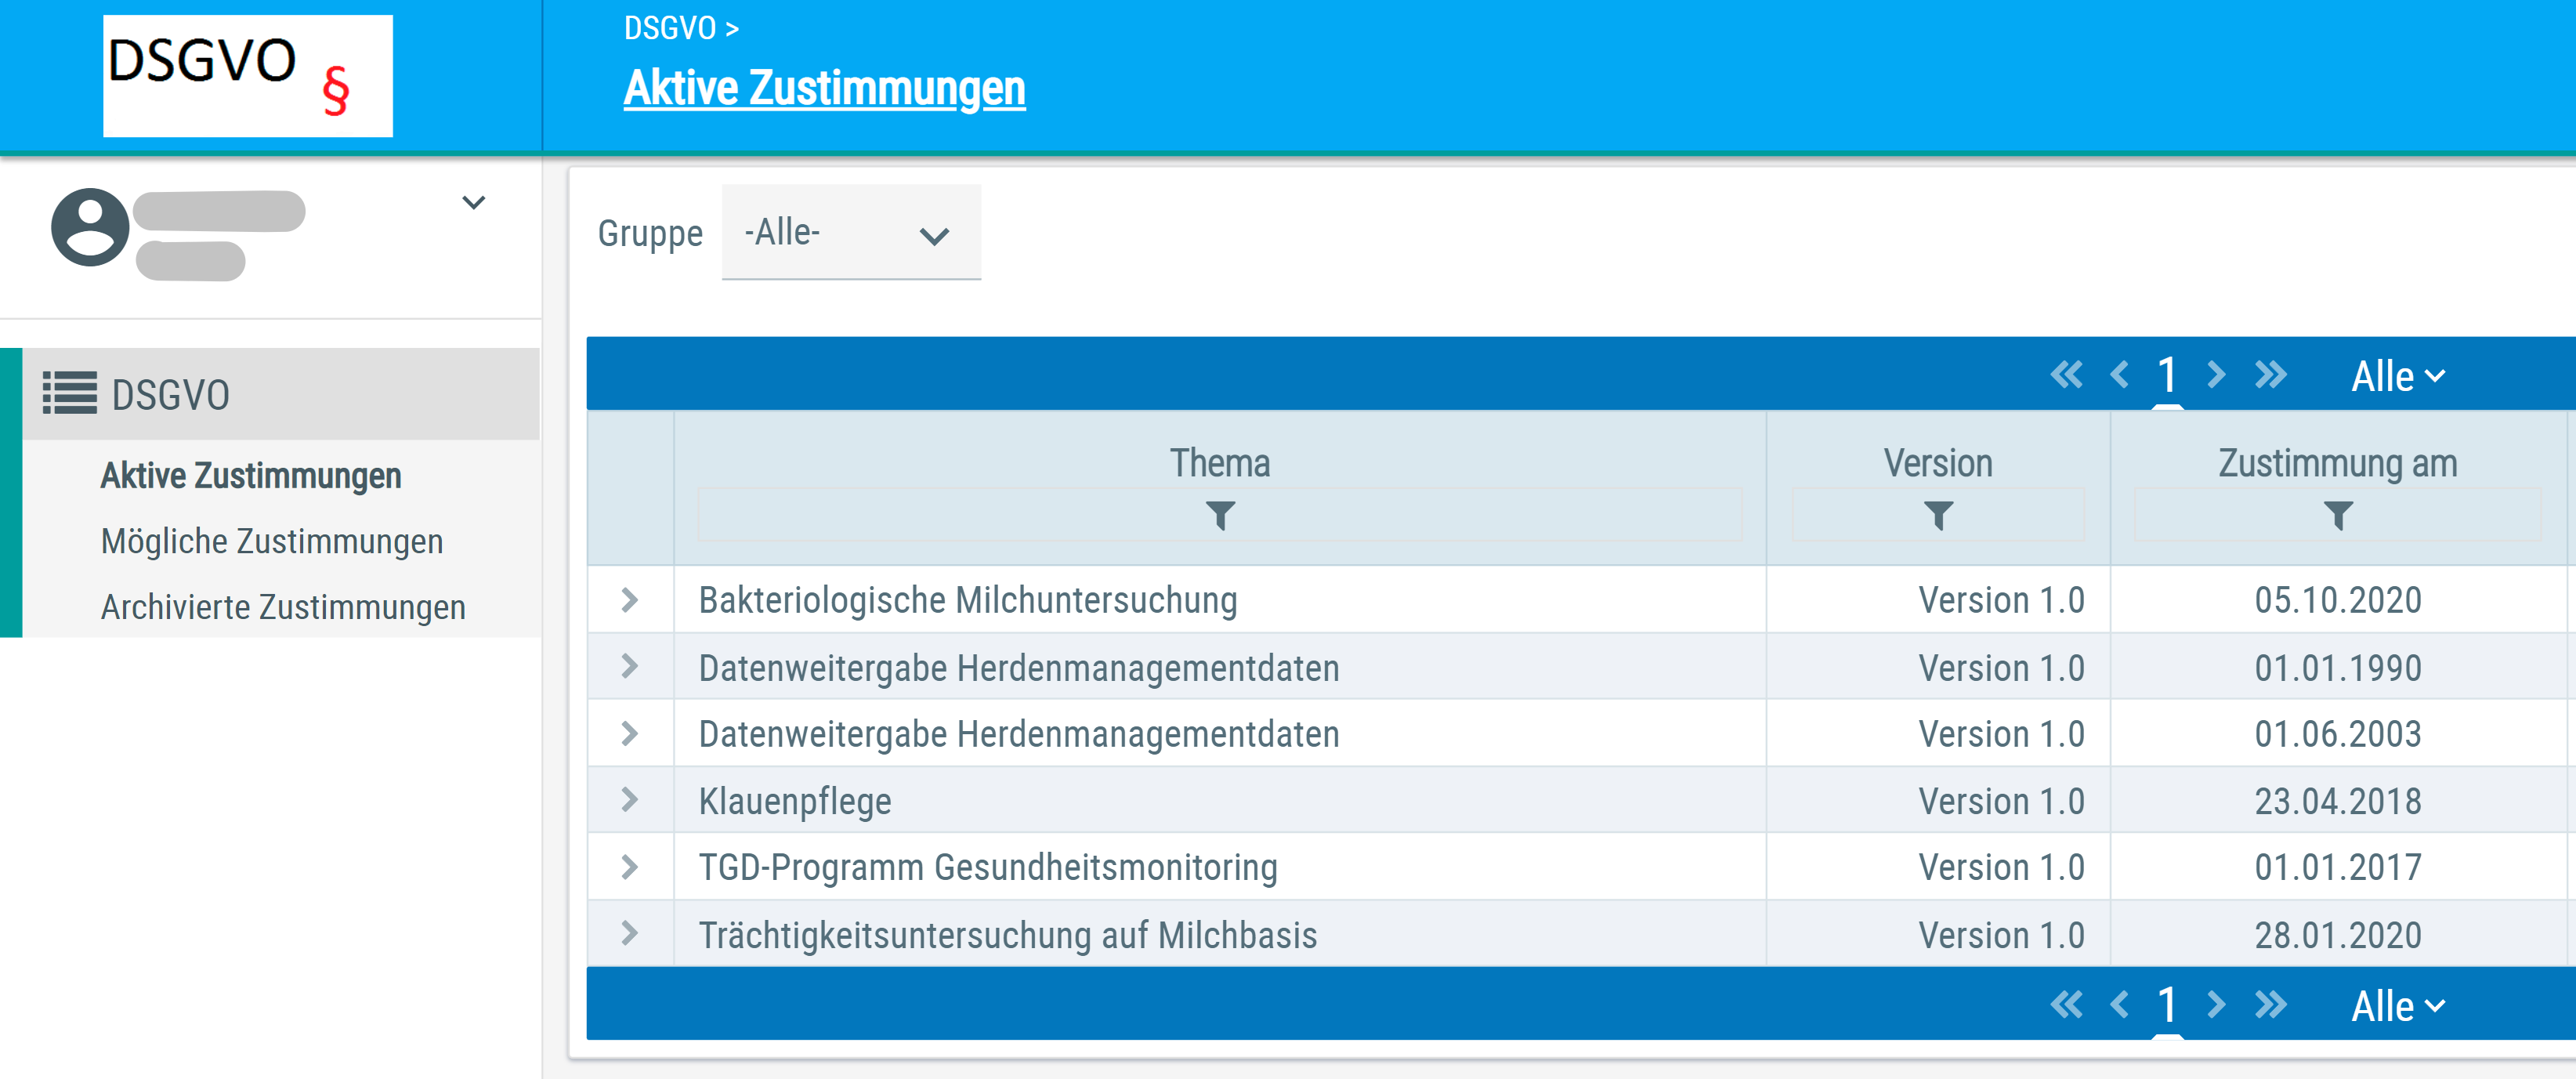The width and height of the screenshot is (2576, 1079).
Task: Click the Thema filter input field
Action: click(x=950, y=515)
